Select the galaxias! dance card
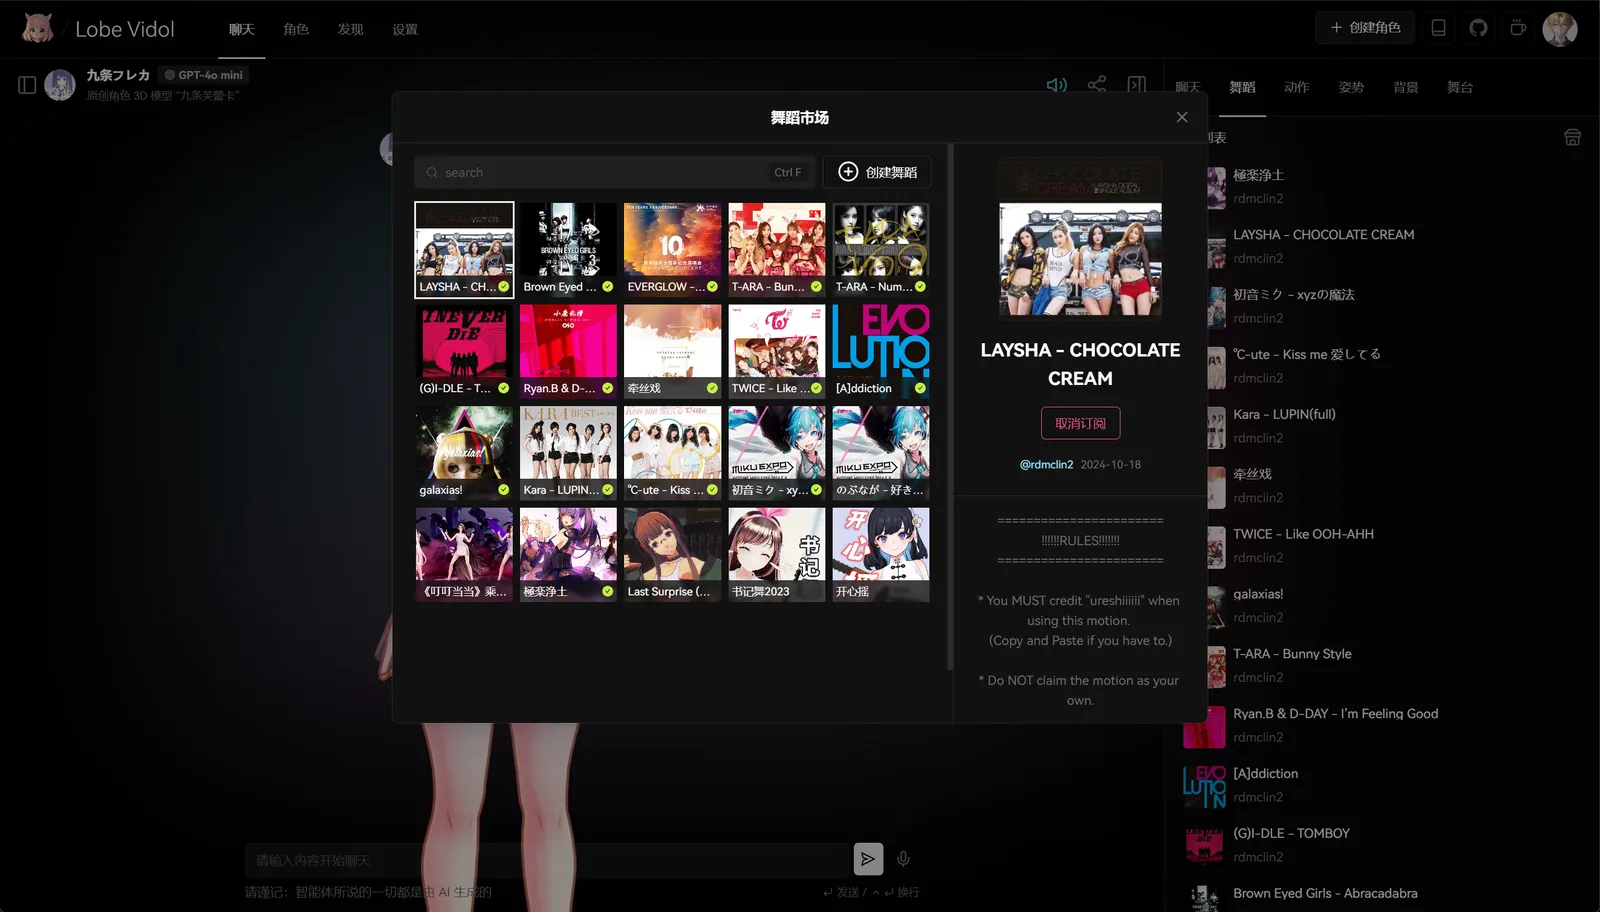The image size is (1600, 912). (464, 453)
